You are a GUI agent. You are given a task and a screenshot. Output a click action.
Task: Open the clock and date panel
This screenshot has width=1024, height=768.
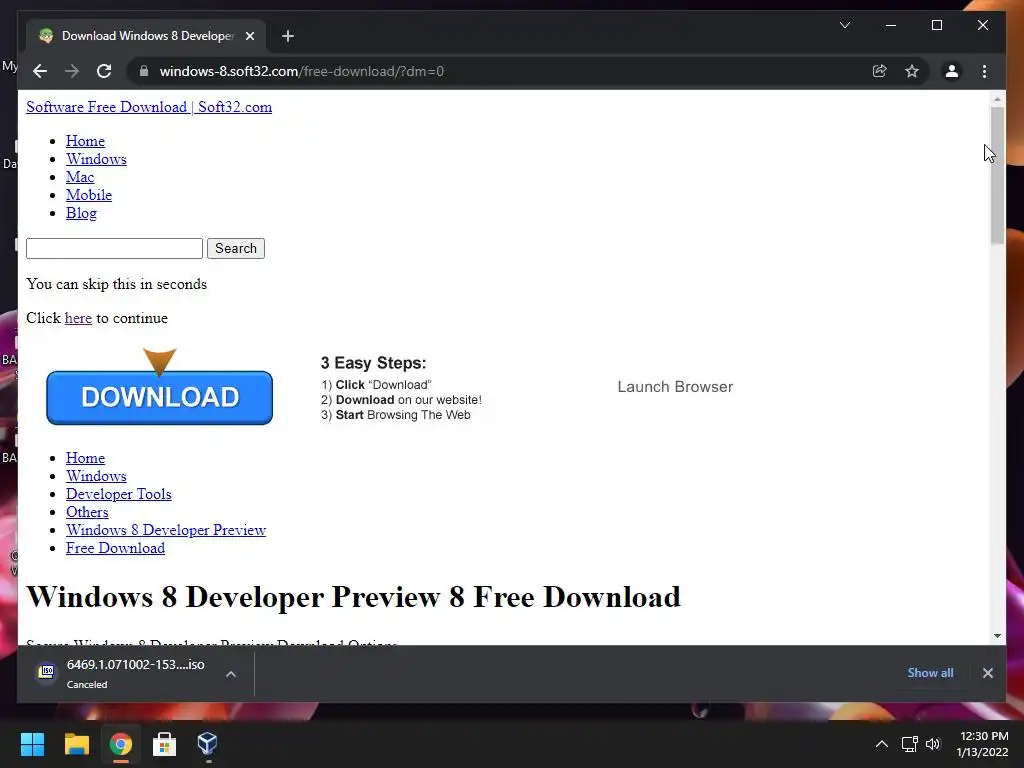tap(983, 744)
